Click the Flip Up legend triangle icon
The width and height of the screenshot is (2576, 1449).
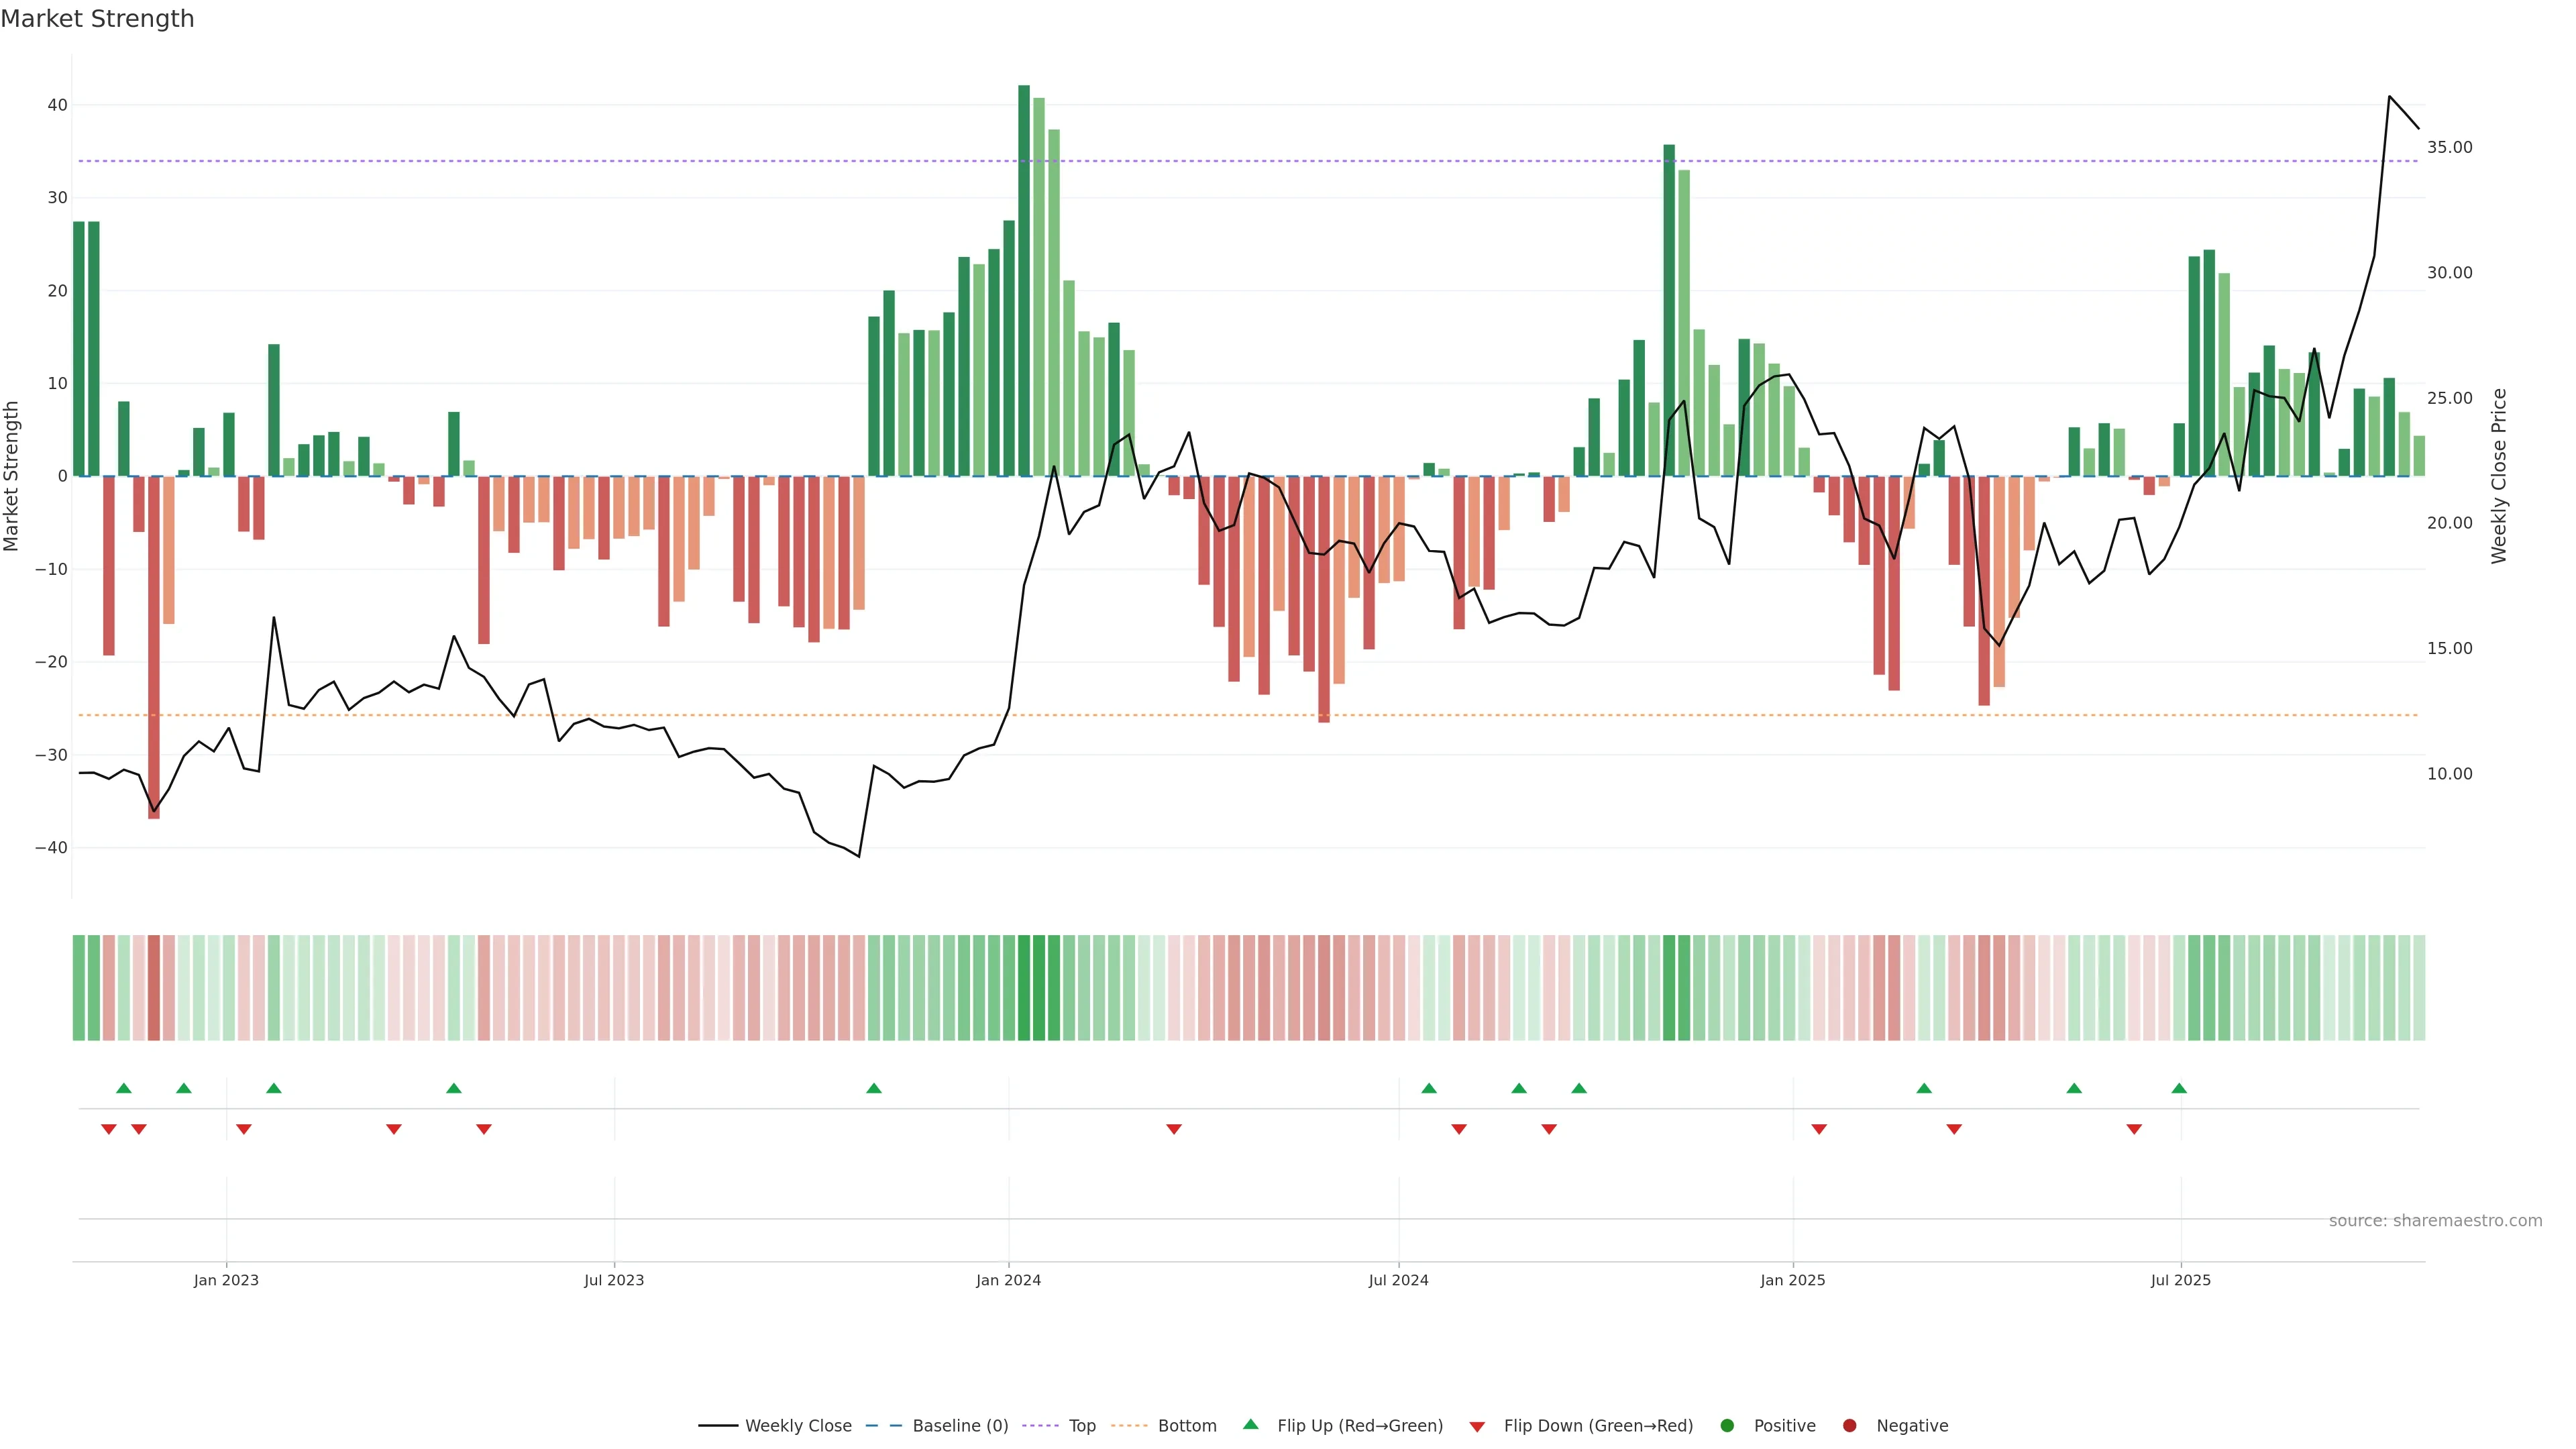pyautogui.click(x=1250, y=1424)
